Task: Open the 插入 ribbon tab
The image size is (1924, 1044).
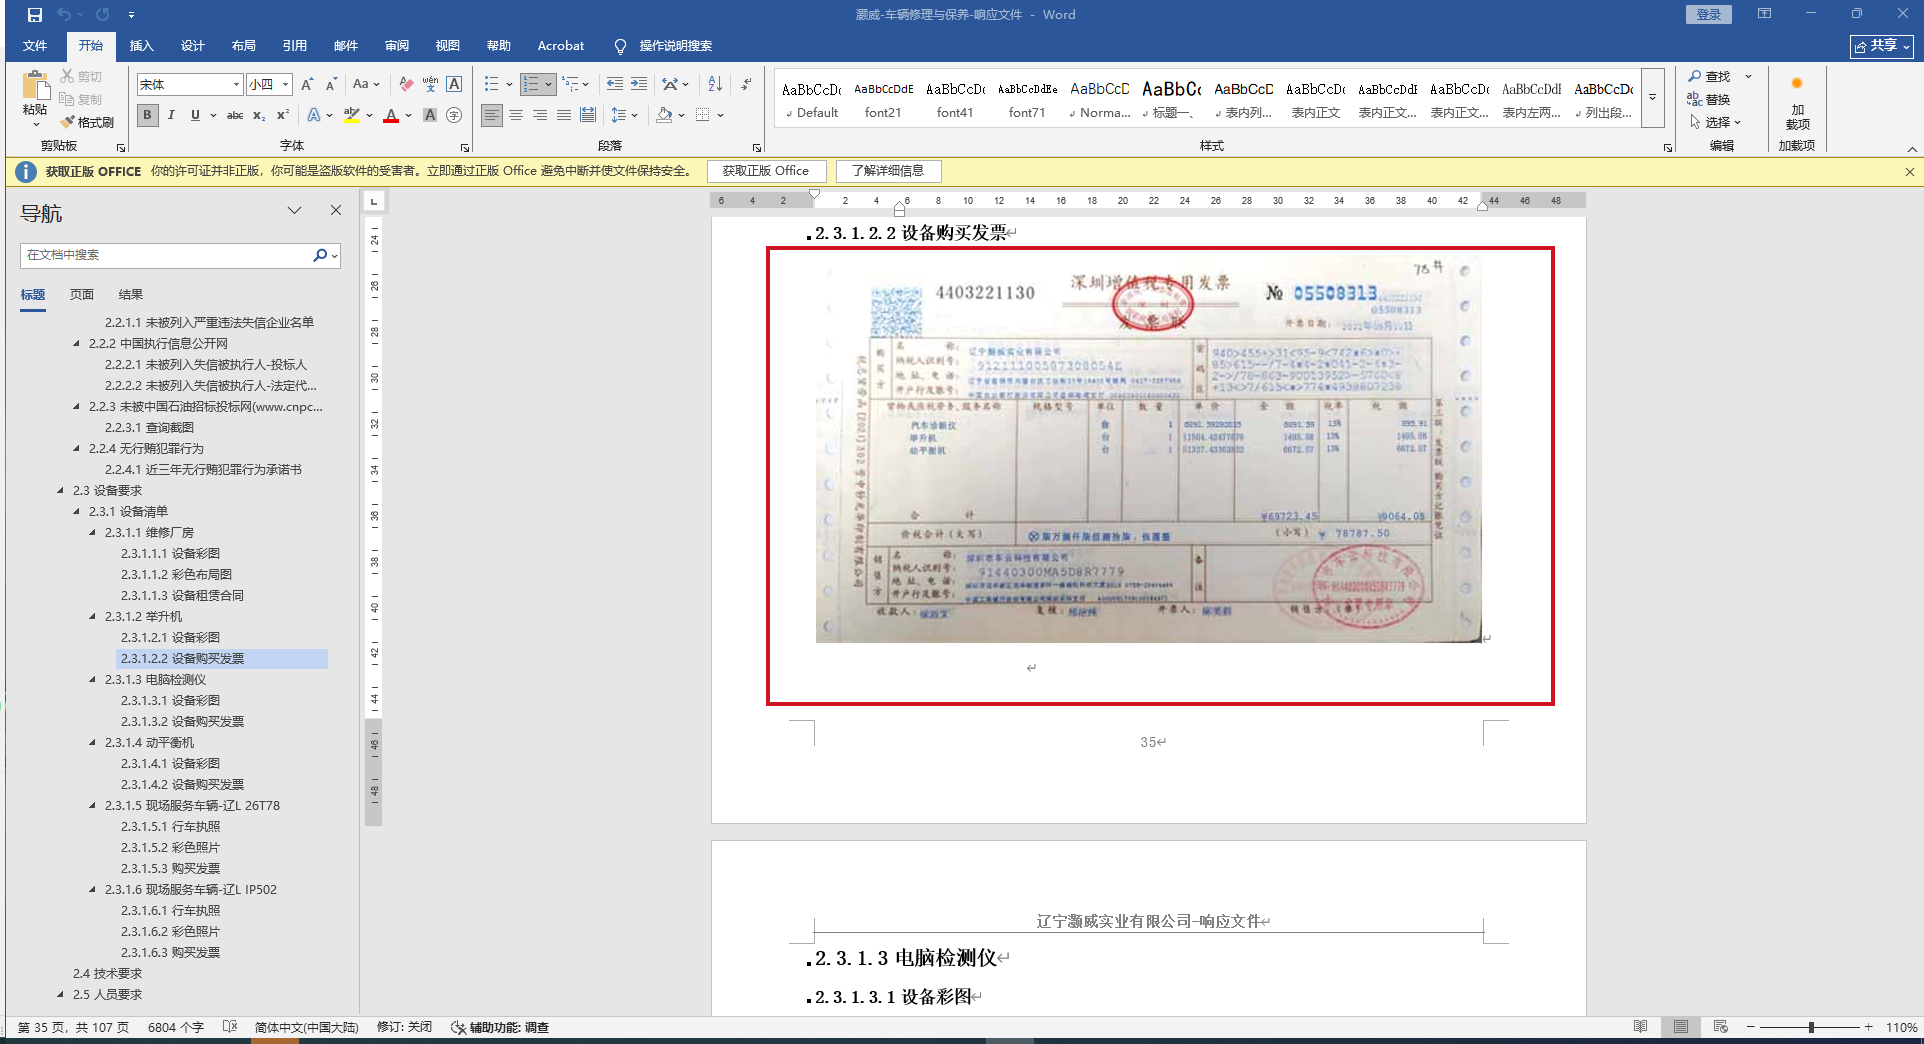Action: [142, 46]
